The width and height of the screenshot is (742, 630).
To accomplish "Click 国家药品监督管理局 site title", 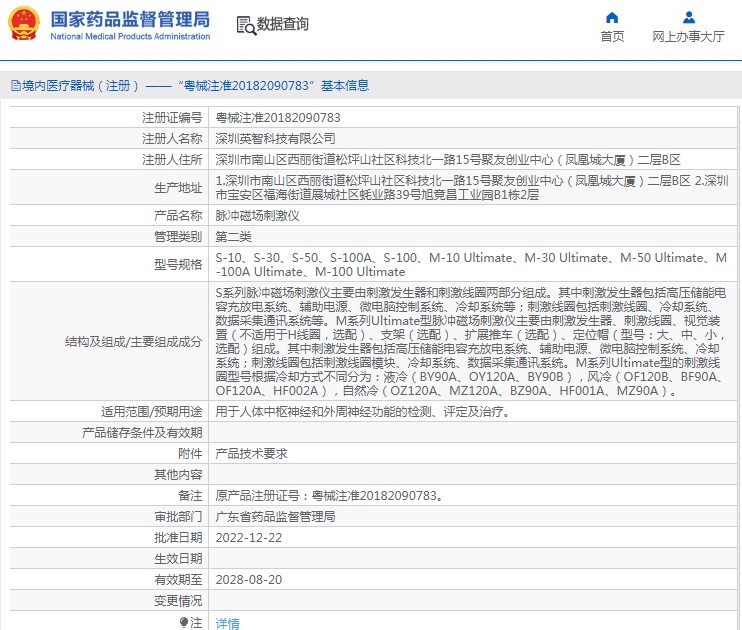I will pos(131,19).
